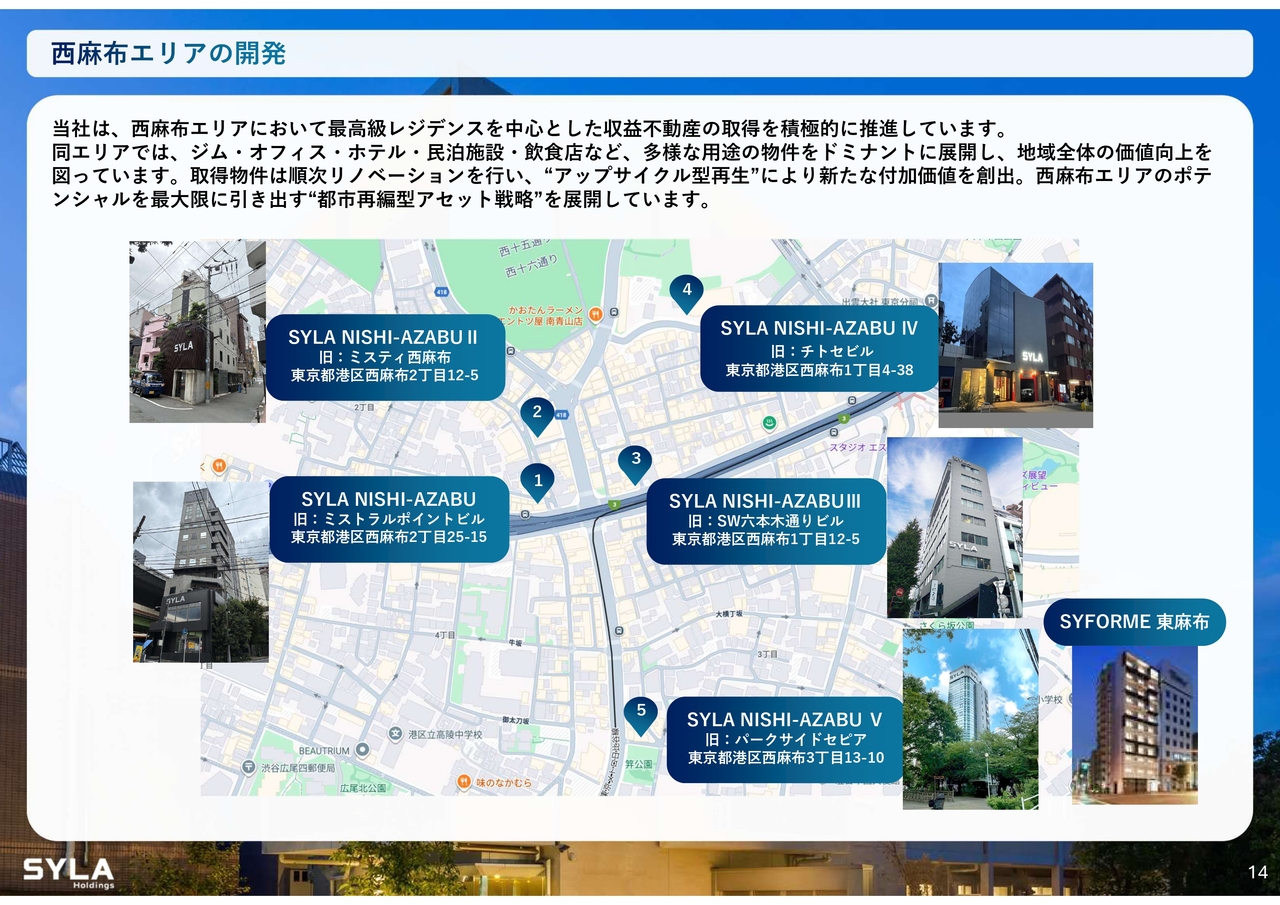The height and width of the screenshot is (905, 1280).
Task: Open the black glass SYLA building photo
Action: (x=1015, y=345)
